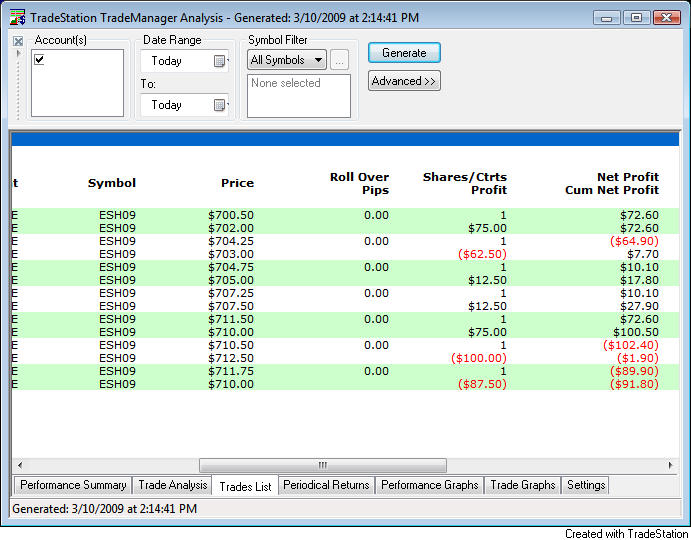
Task: Select price cell $707.50
Action: (x=231, y=306)
